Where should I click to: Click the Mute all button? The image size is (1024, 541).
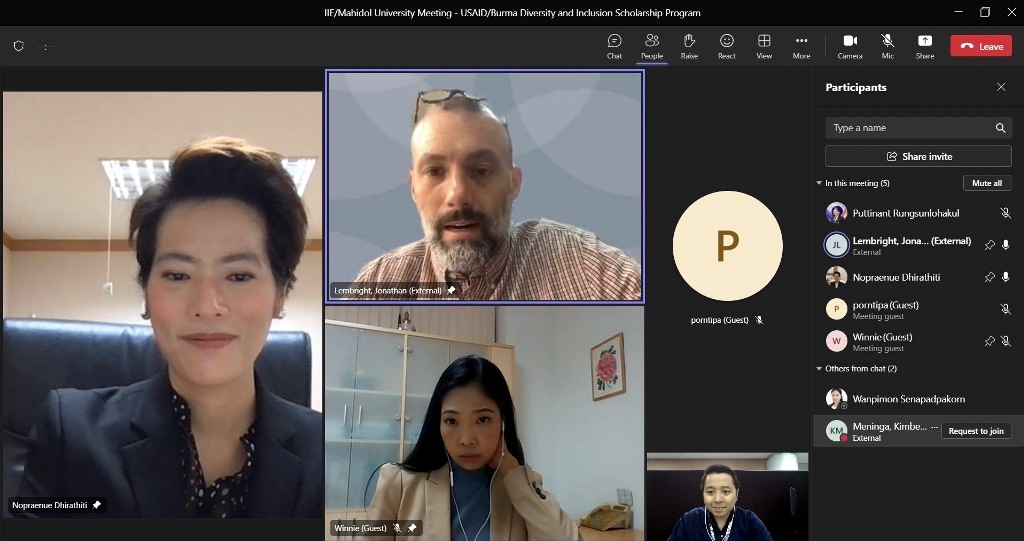tap(987, 183)
